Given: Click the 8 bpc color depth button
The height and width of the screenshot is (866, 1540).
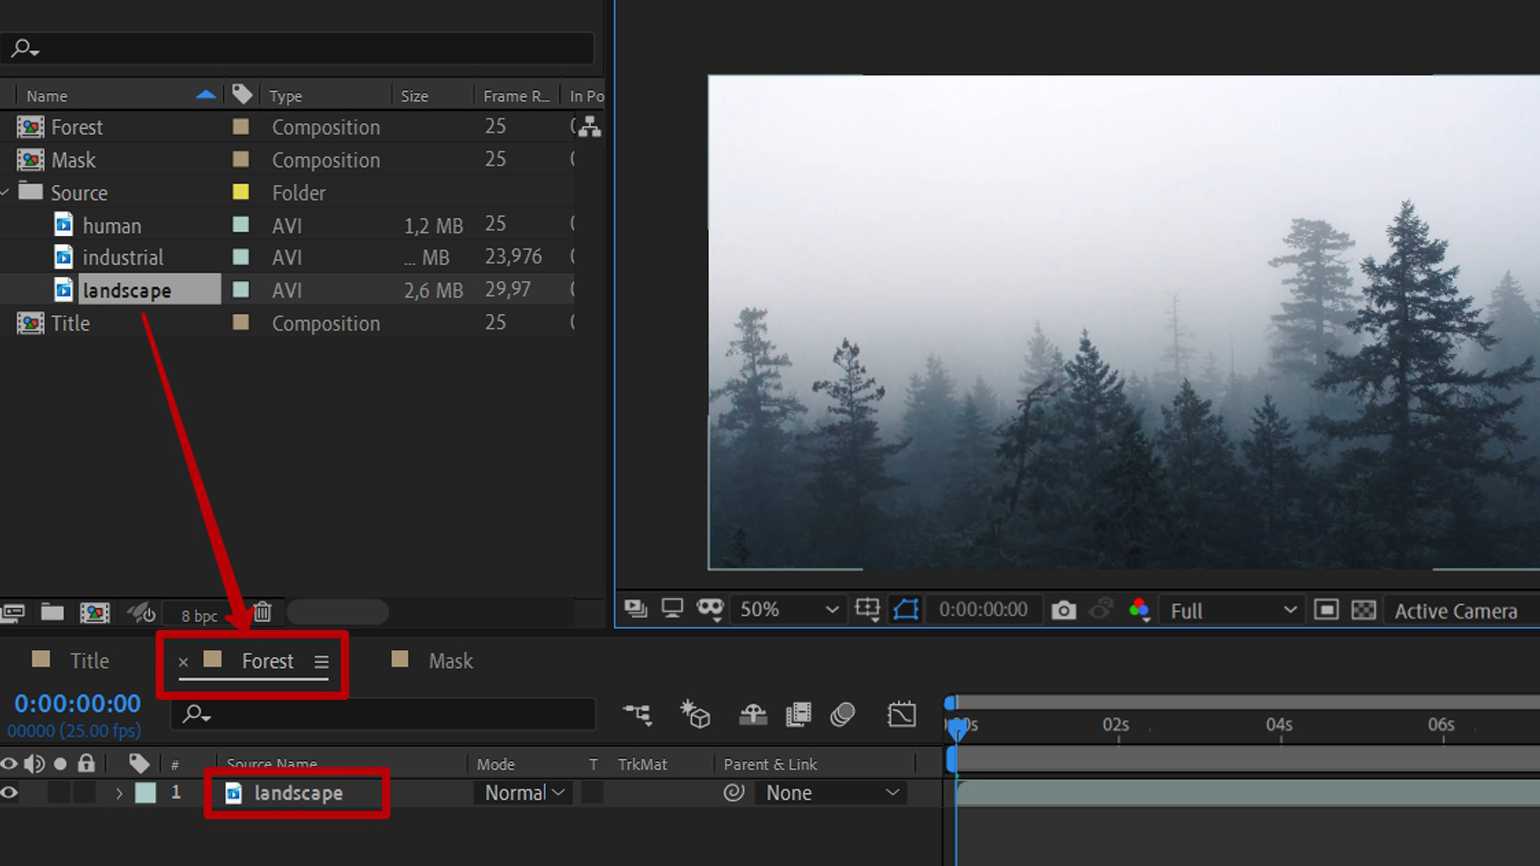Looking at the screenshot, I should [199, 615].
